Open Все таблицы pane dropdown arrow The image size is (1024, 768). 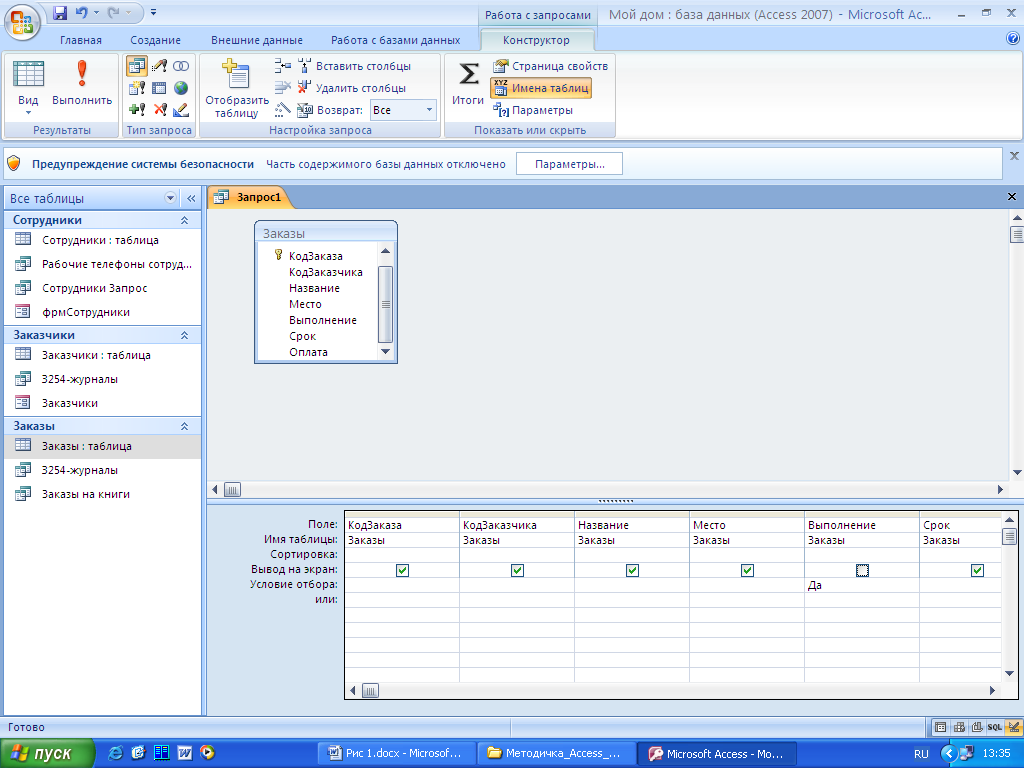click(170, 198)
